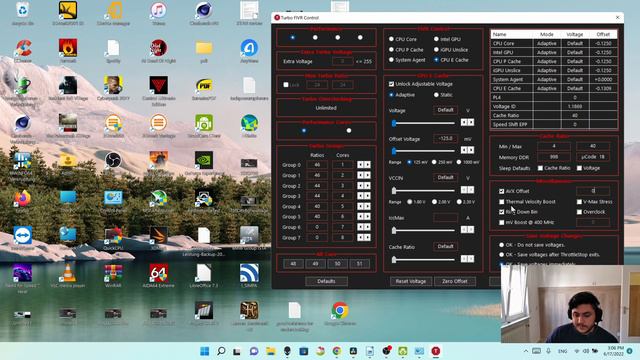Select save voltages after ThrottleStop exits
The height and width of the screenshot is (360, 640).
coord(501,255)
